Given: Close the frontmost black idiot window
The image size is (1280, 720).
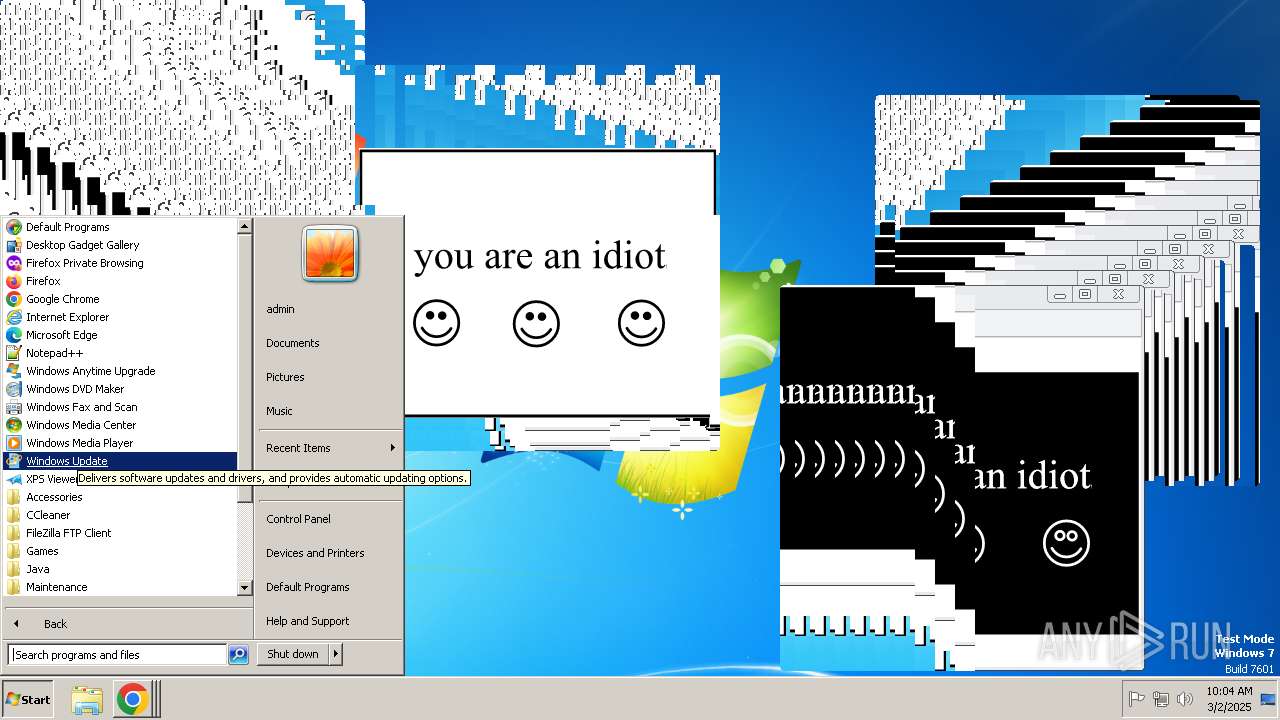Looking at the screenshot, I should point(1119,294).
